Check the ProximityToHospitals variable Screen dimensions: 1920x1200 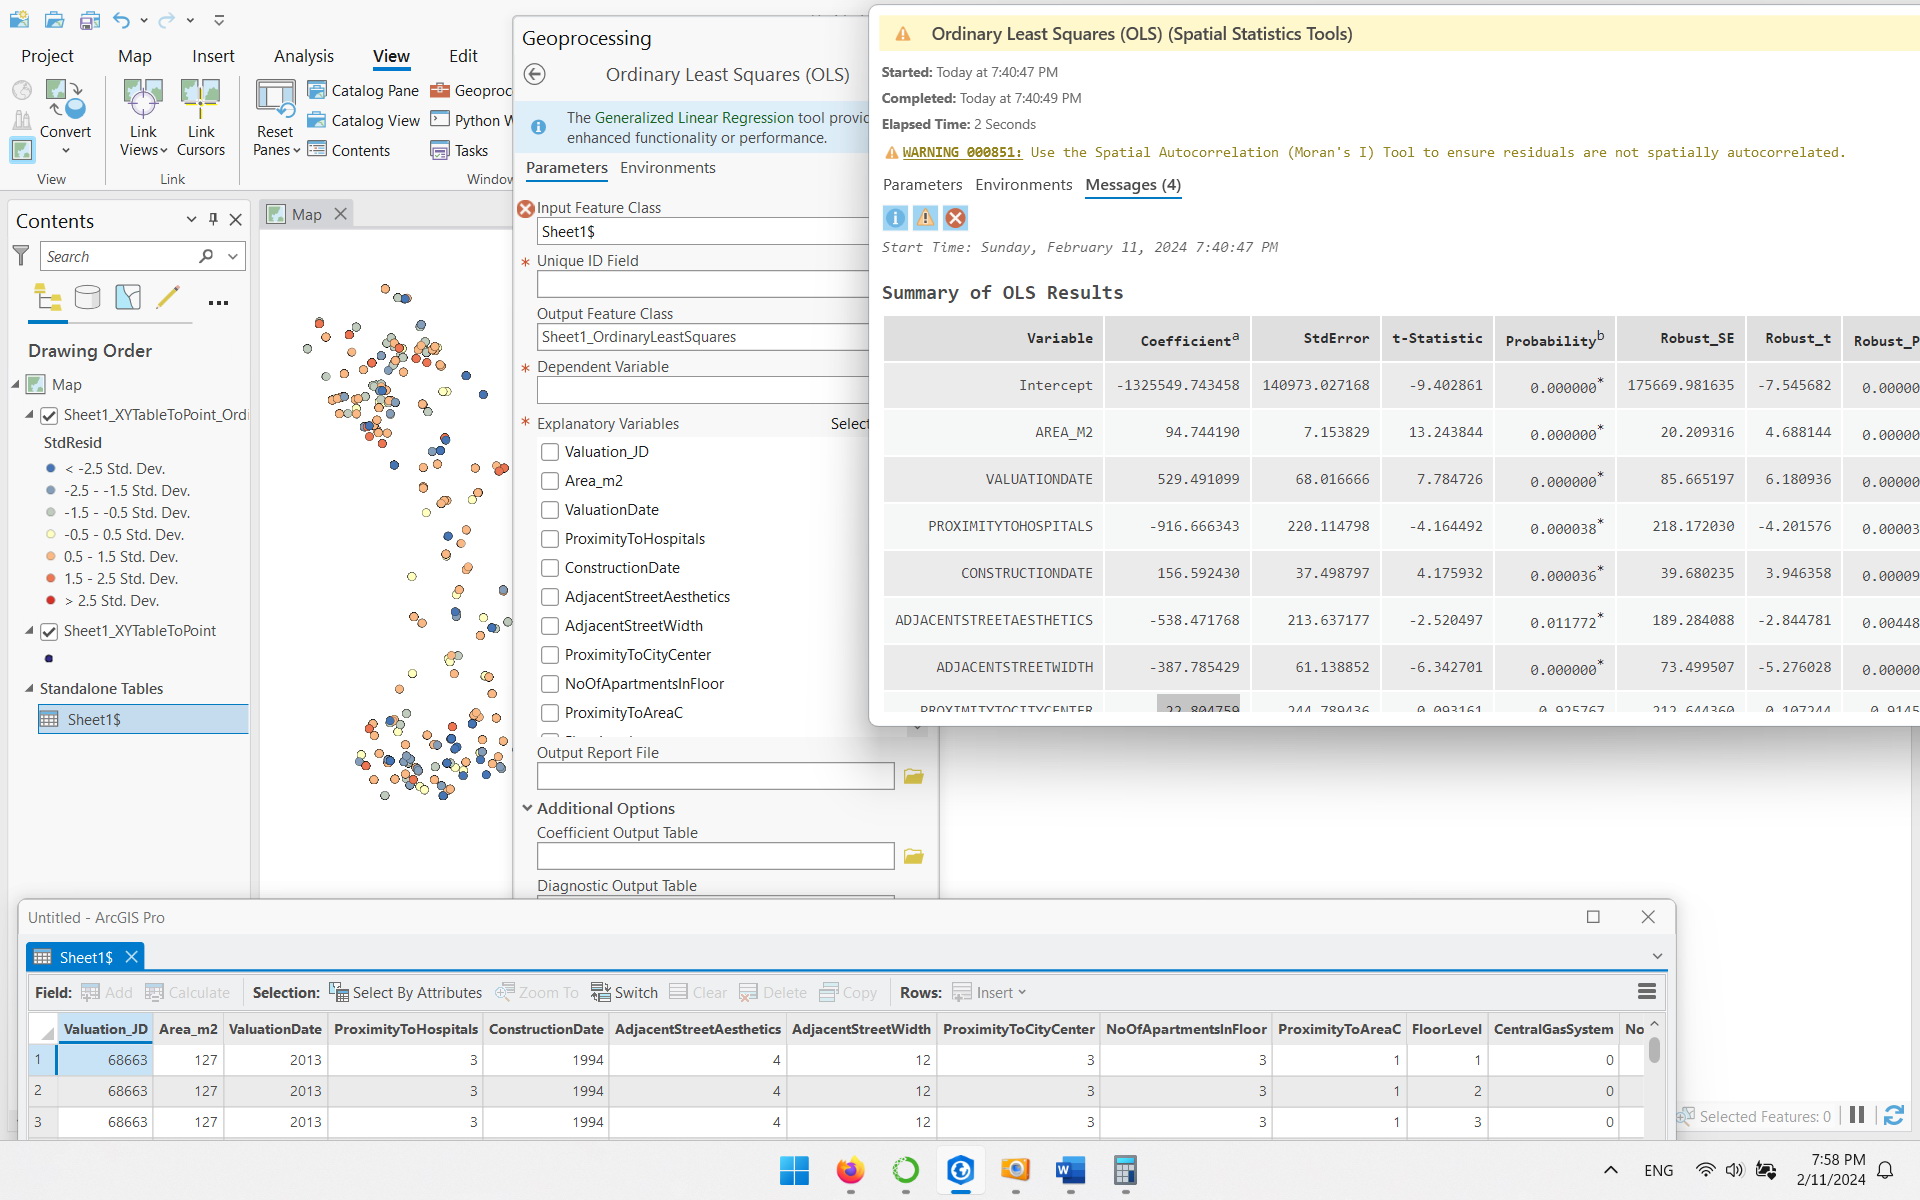550,539
